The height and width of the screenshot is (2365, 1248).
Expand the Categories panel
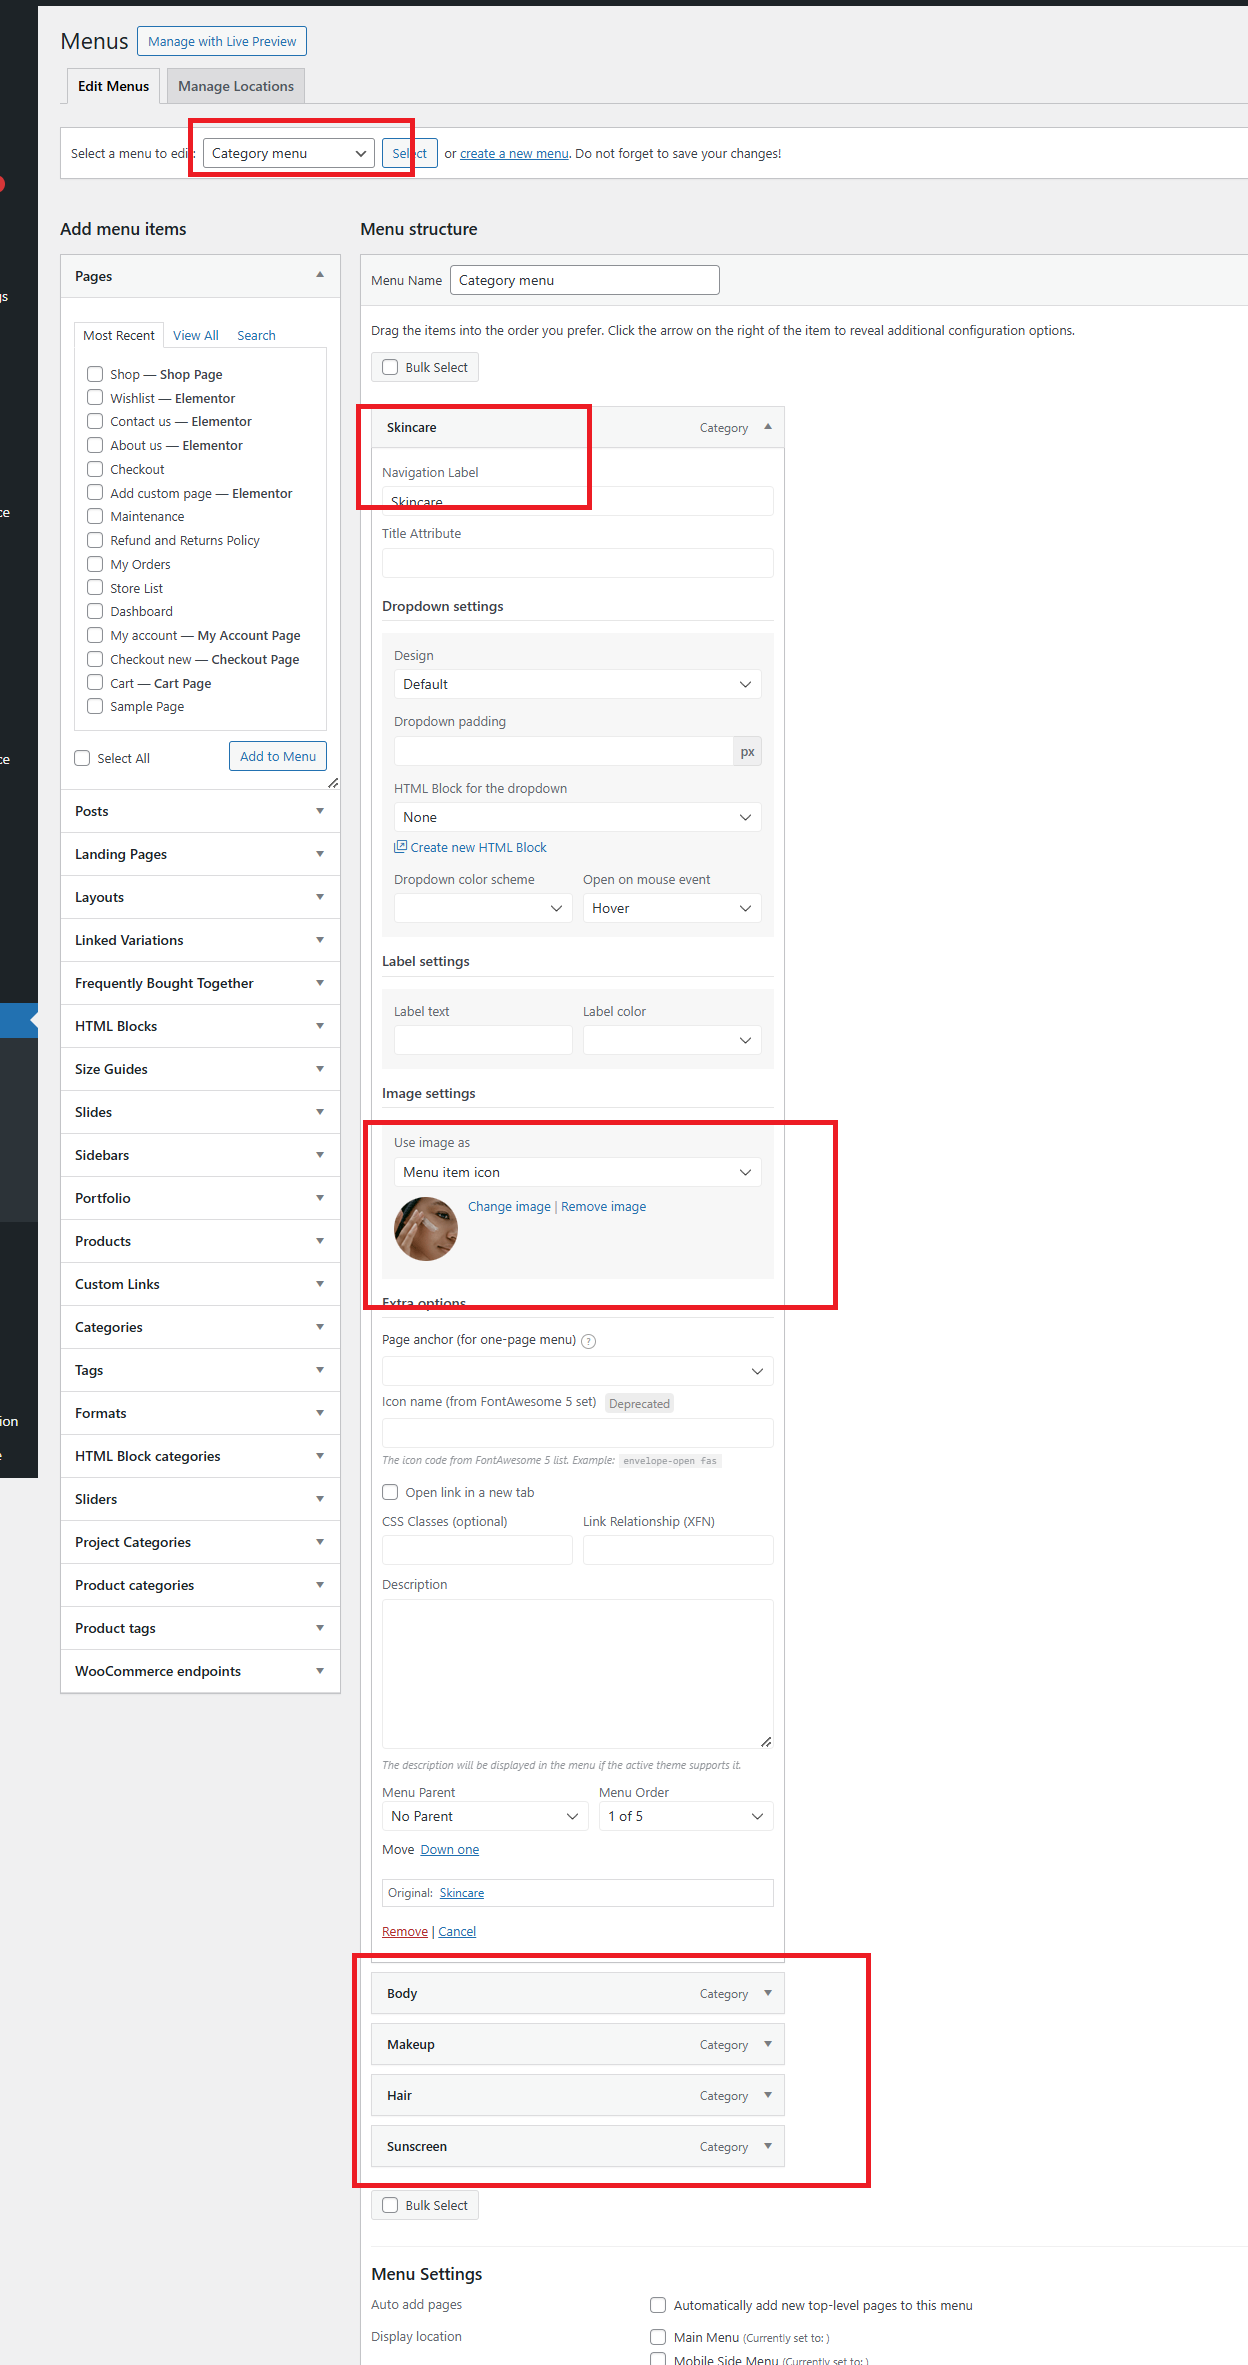[x=320, y=1327]
